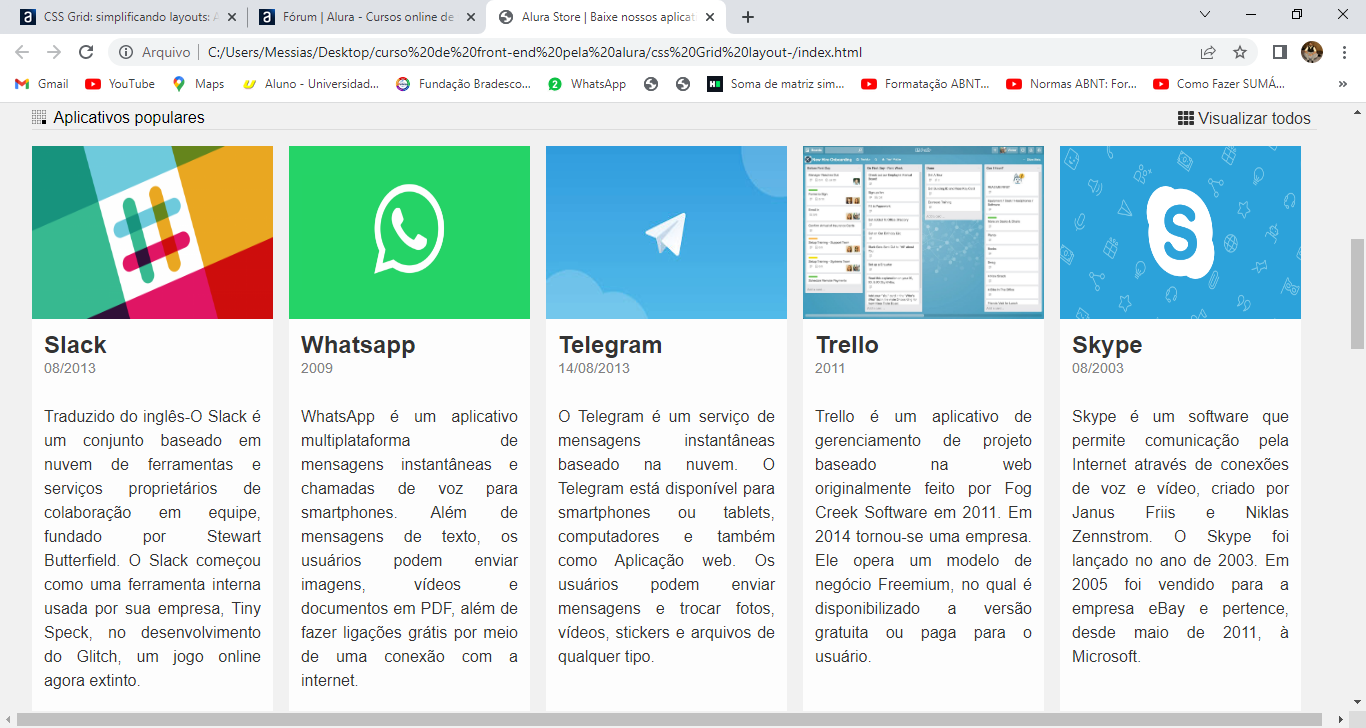The height and width of the screenshot is (728, 1366).
Task: Open the YouTube bookmark
Action: point(120,84)
